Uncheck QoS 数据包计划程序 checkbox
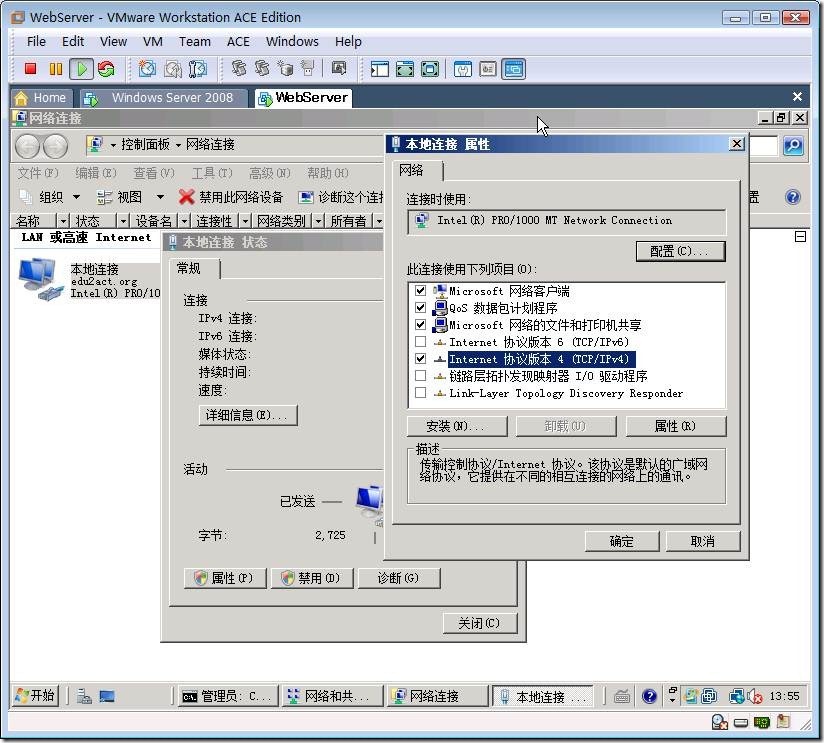The width and height of the screenshot is (824, 743). click(x=420, y=307)
